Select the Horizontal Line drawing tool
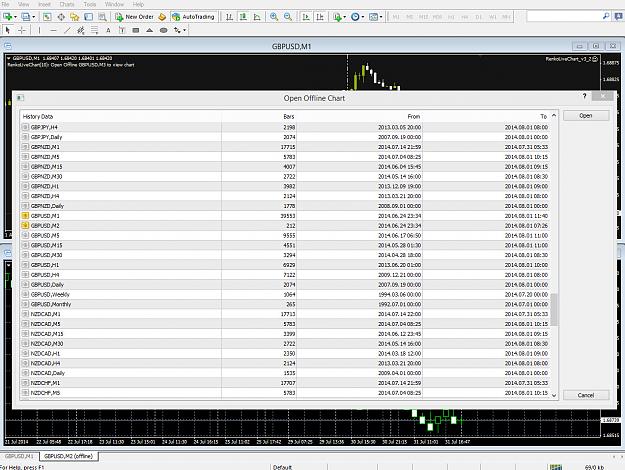This screenshot has width=625, height=470. click(53, 30)
